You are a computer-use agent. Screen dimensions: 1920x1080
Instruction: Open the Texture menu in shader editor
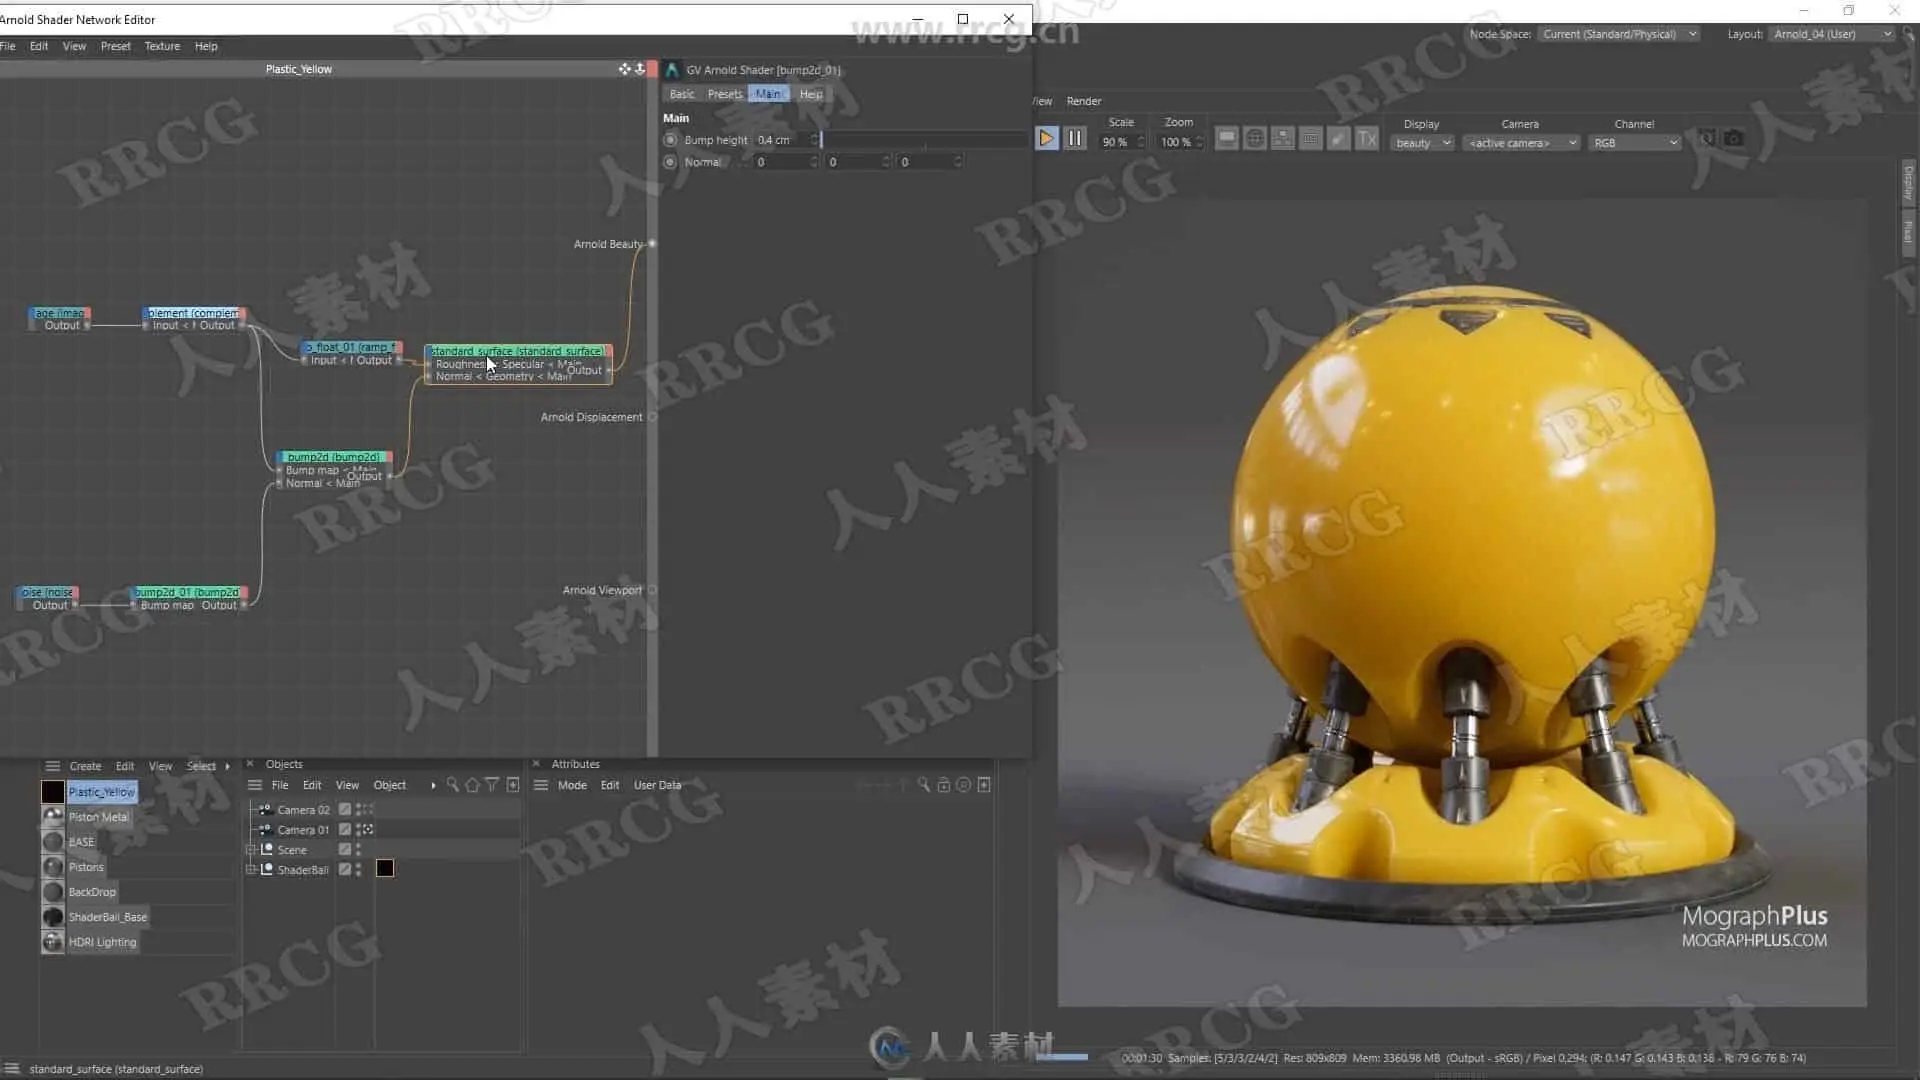tap(162, 46)
